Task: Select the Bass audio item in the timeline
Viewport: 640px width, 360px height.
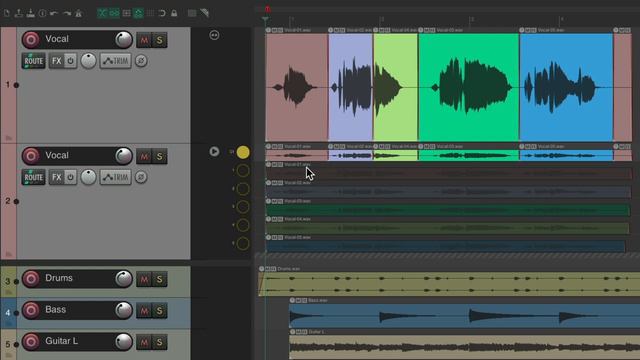Action: [x=464, y=316]
